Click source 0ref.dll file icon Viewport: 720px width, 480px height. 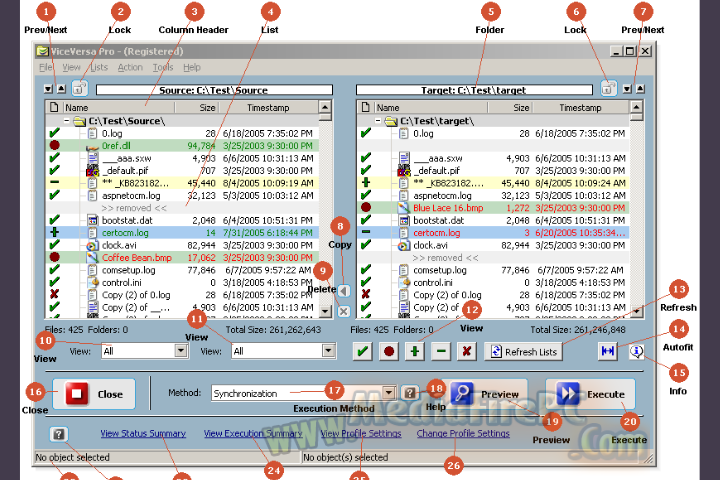92,147
